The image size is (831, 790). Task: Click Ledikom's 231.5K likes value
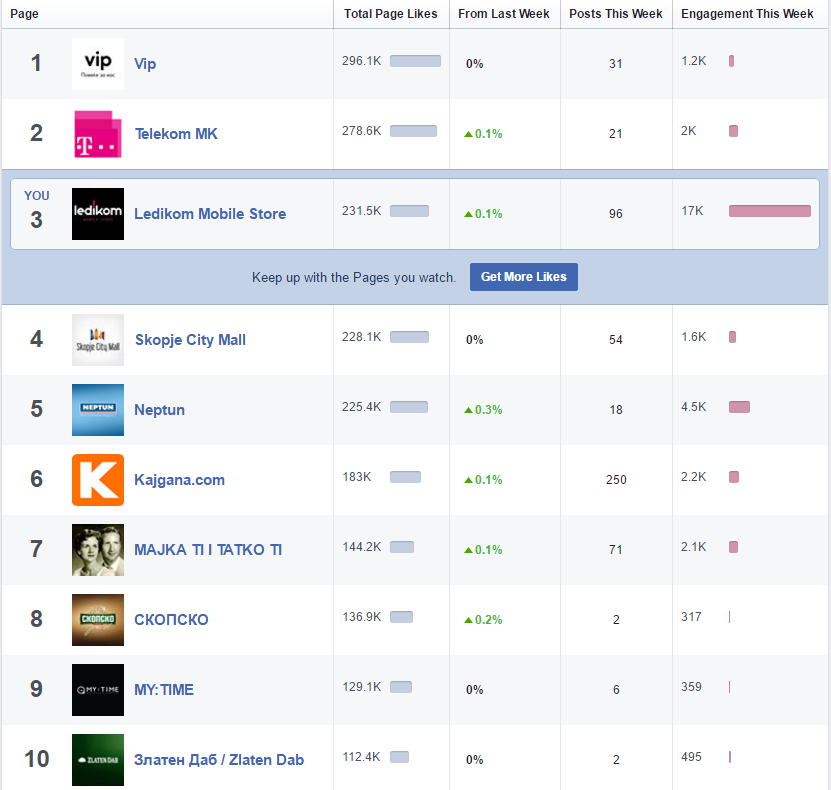(361, 211)
